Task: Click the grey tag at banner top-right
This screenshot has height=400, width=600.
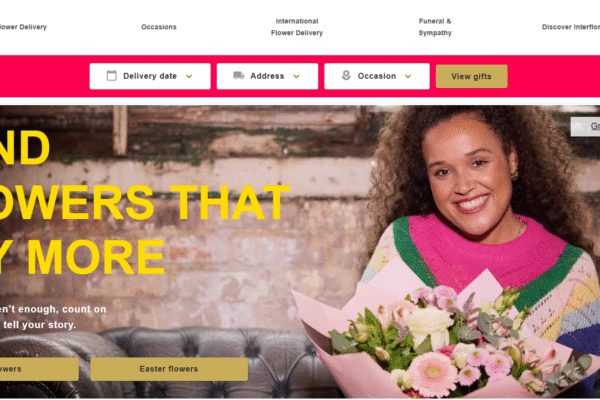Action: (585, 126)
